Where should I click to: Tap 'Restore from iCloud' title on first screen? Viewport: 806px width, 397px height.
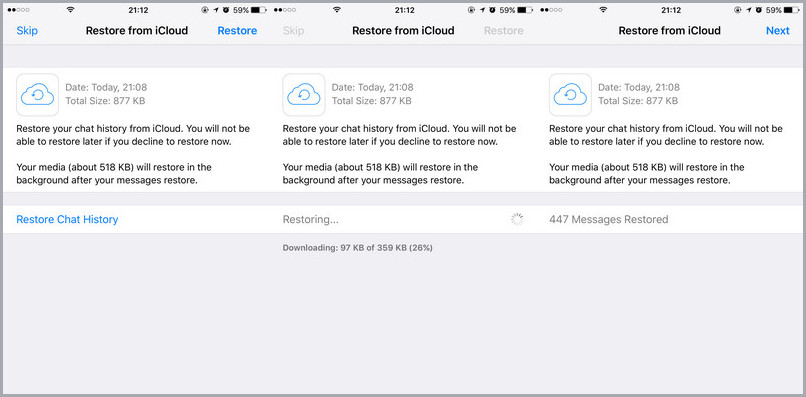[x=137, y=30]
